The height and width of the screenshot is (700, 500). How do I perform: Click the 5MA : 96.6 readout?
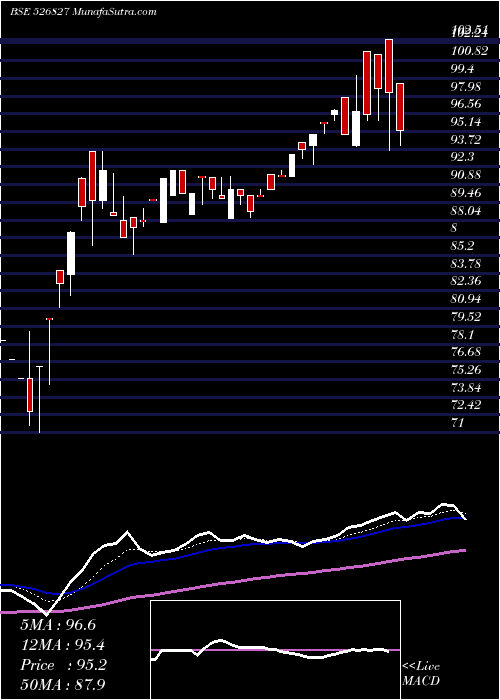pos(58,625)
